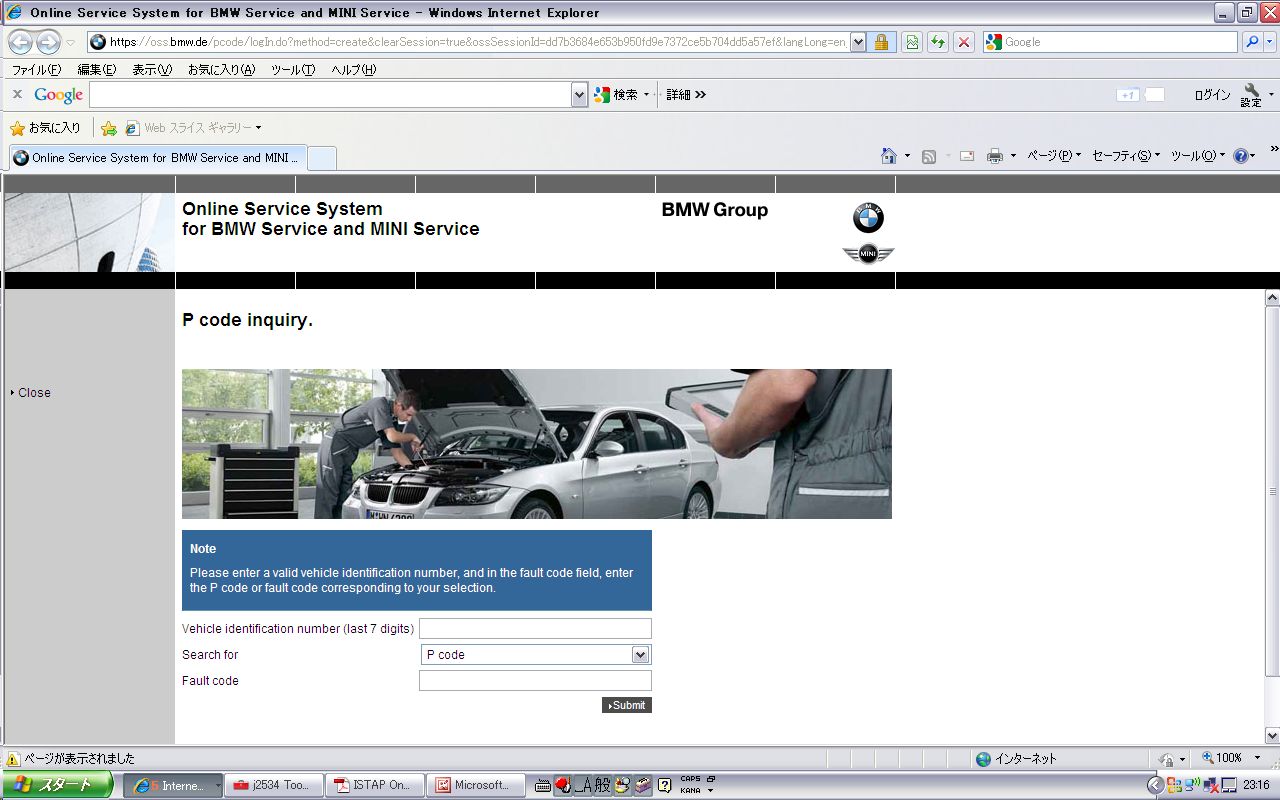Click the status bar warning icon

pyautogui.click(x=14, y=759)
